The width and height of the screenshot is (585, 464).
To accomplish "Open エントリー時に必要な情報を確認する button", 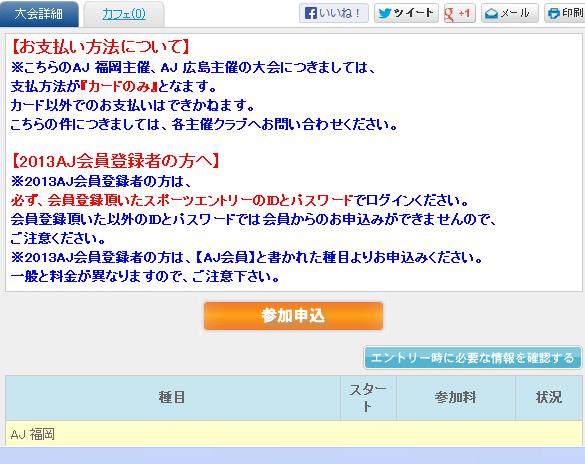I will coord(473,358).
